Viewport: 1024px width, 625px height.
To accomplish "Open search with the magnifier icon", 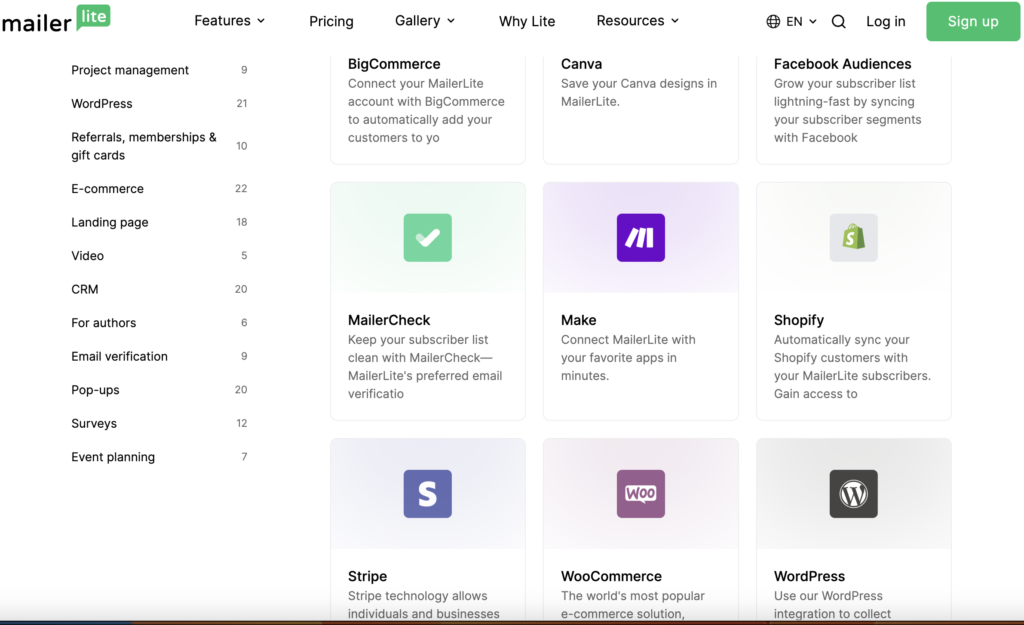I will tap(839, 21).
